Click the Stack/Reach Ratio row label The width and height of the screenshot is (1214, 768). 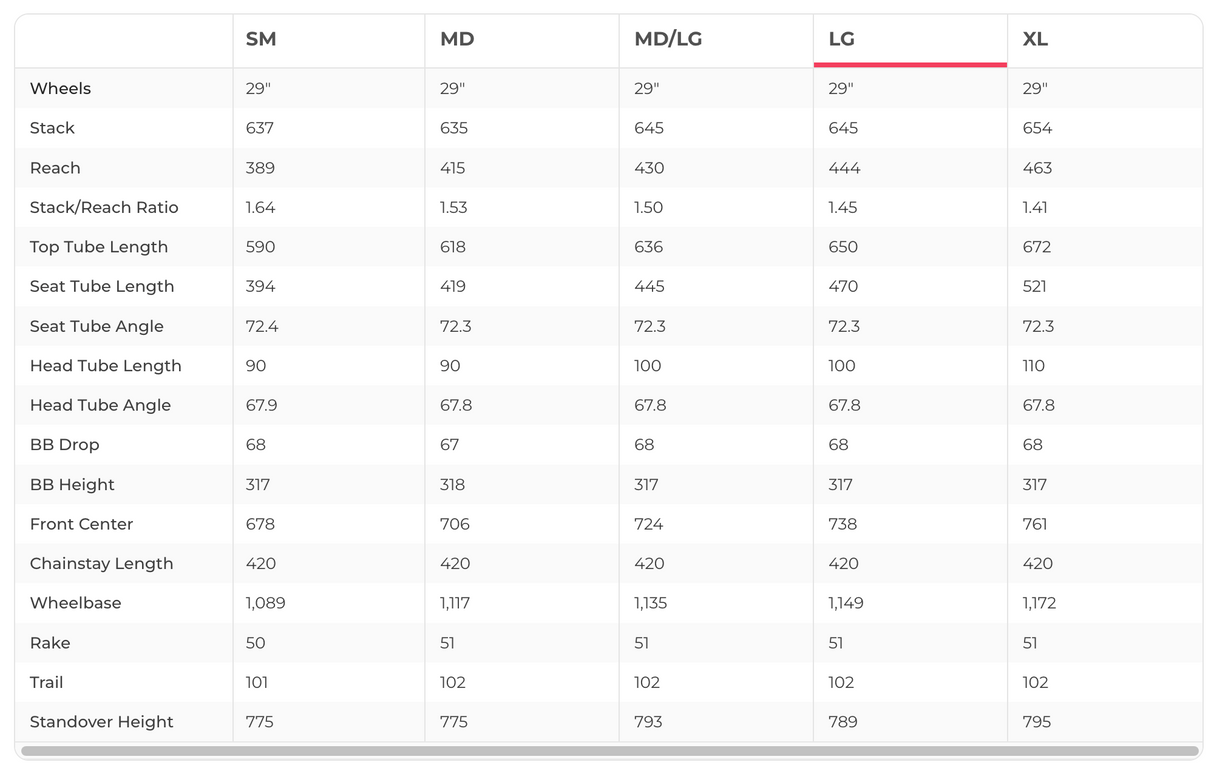pos(104,208)
